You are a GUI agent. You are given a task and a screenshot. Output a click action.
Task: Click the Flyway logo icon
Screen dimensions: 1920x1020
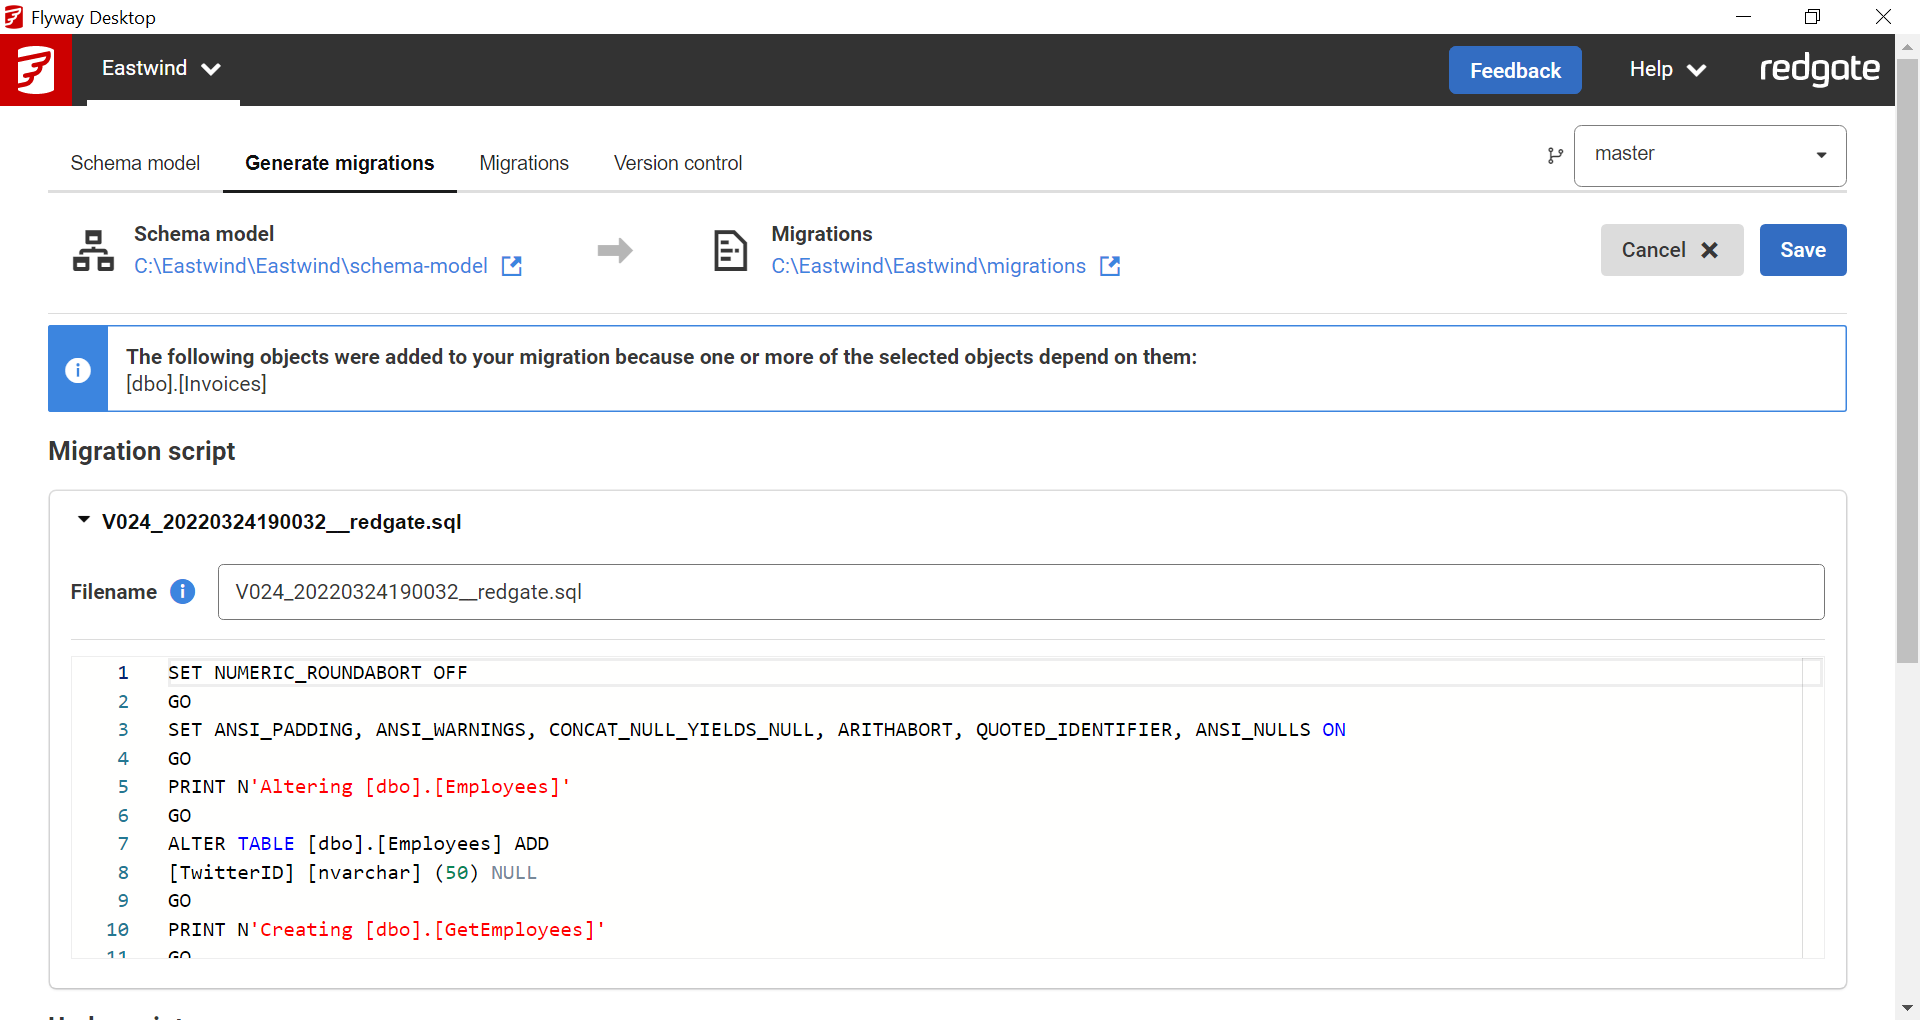tap(35, 70)
